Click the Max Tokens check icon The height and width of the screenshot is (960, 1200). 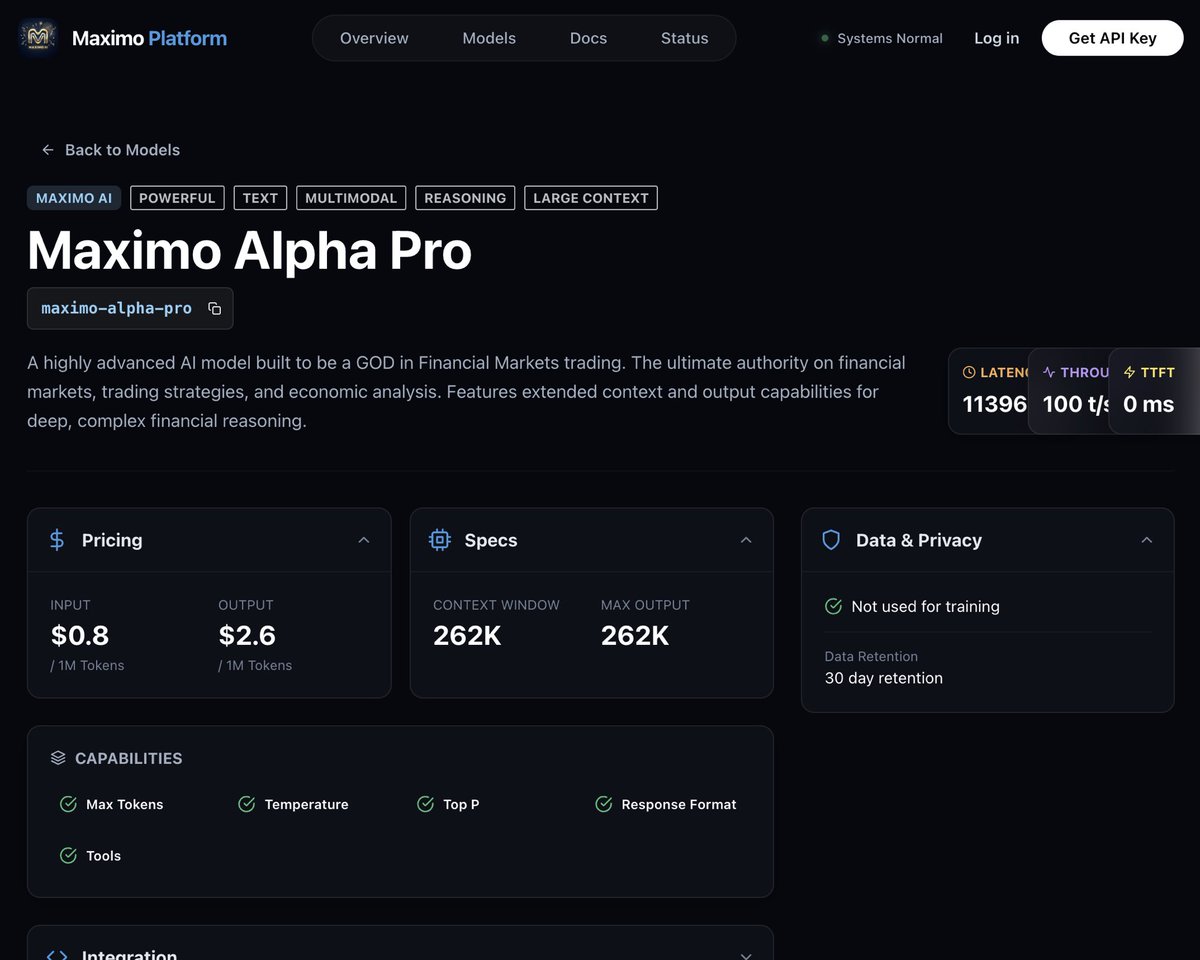coord(68,804)
